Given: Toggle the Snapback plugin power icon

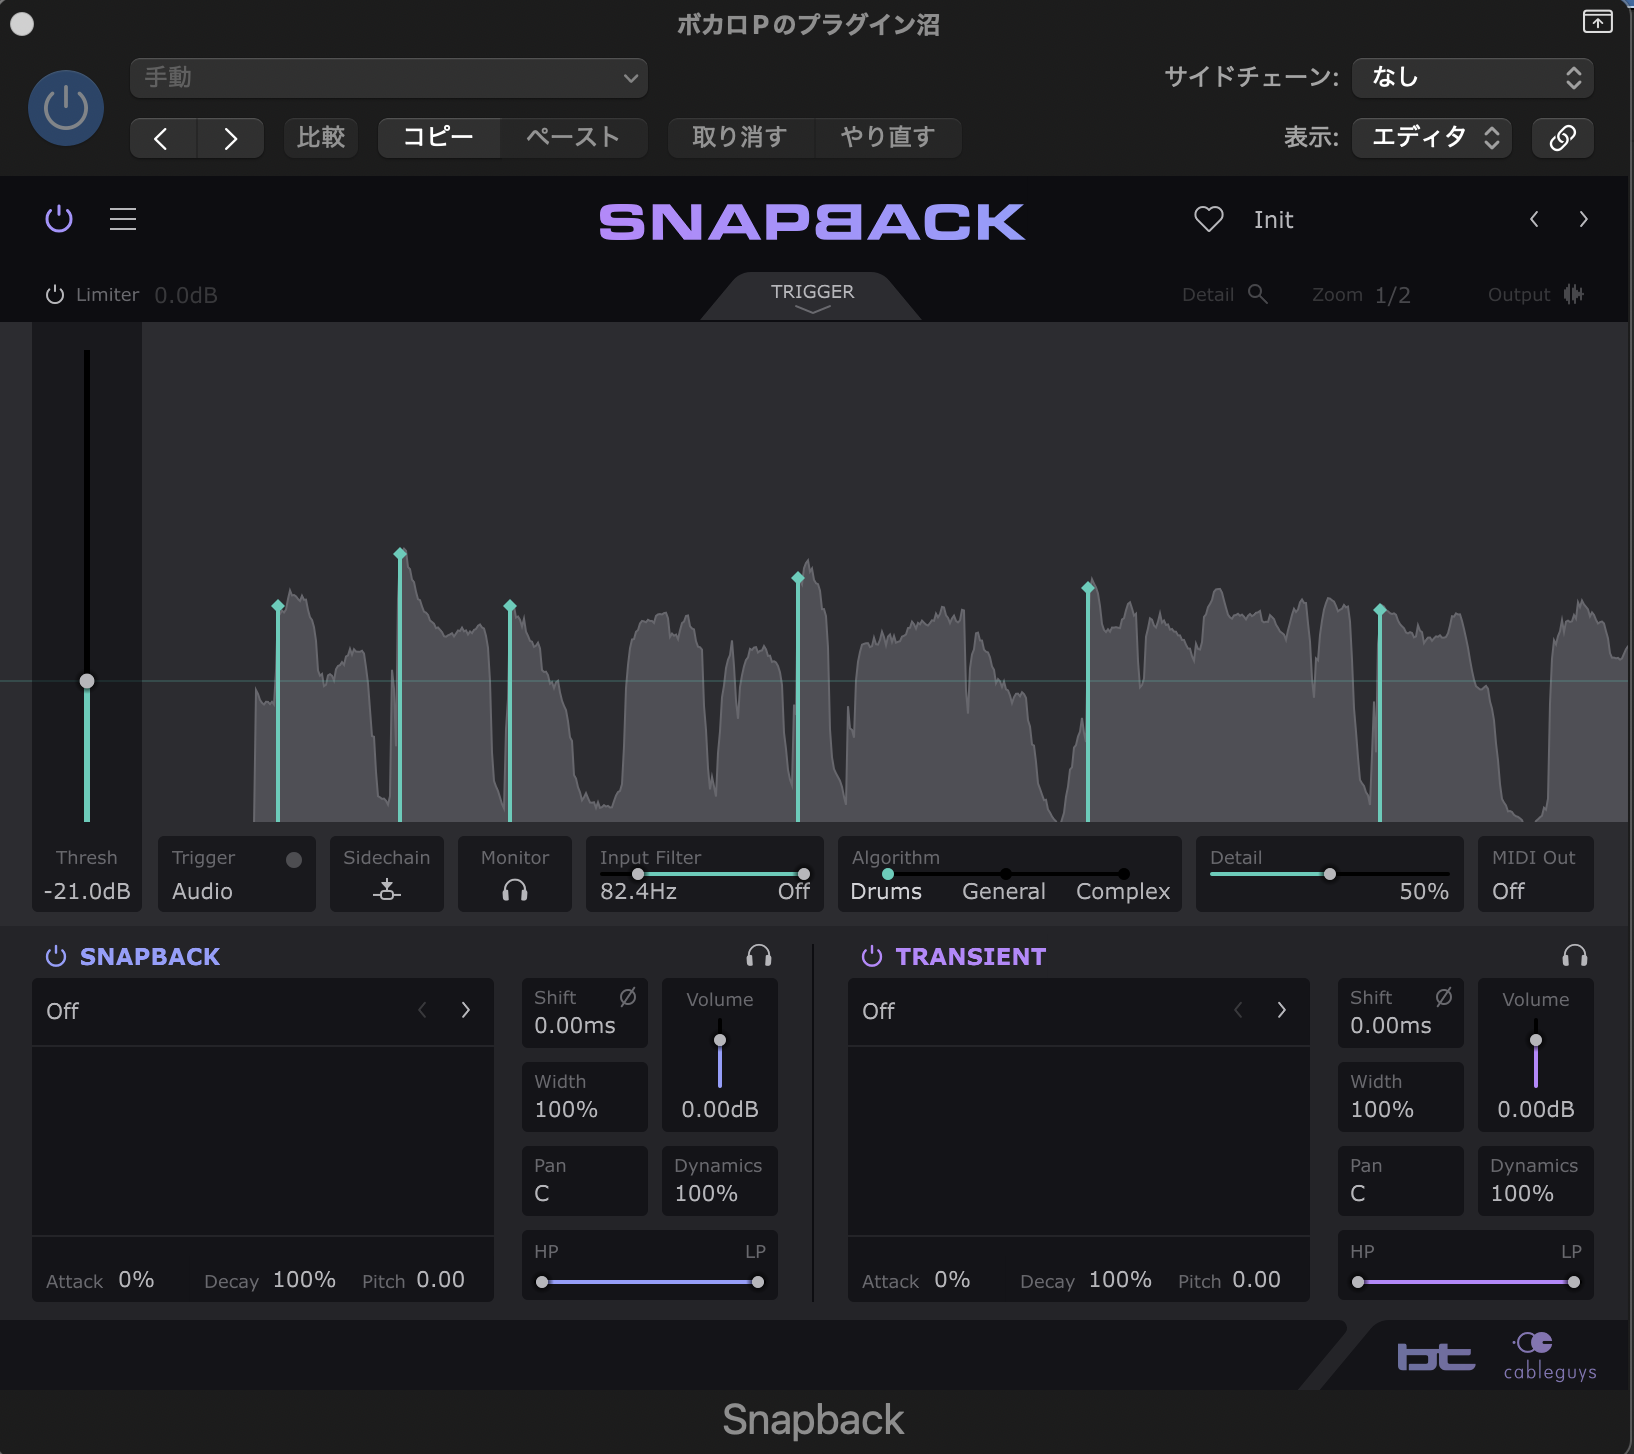Looking at the screenshot, I should point(59,219).
